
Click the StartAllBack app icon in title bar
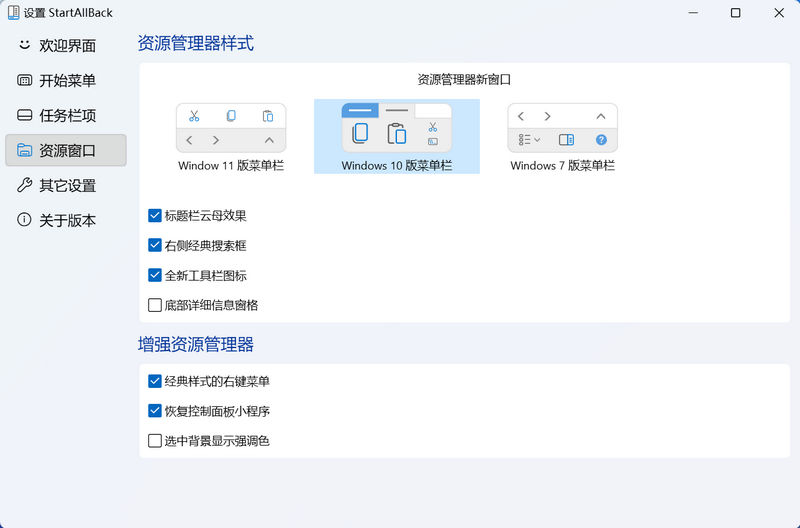pos(11,13)
